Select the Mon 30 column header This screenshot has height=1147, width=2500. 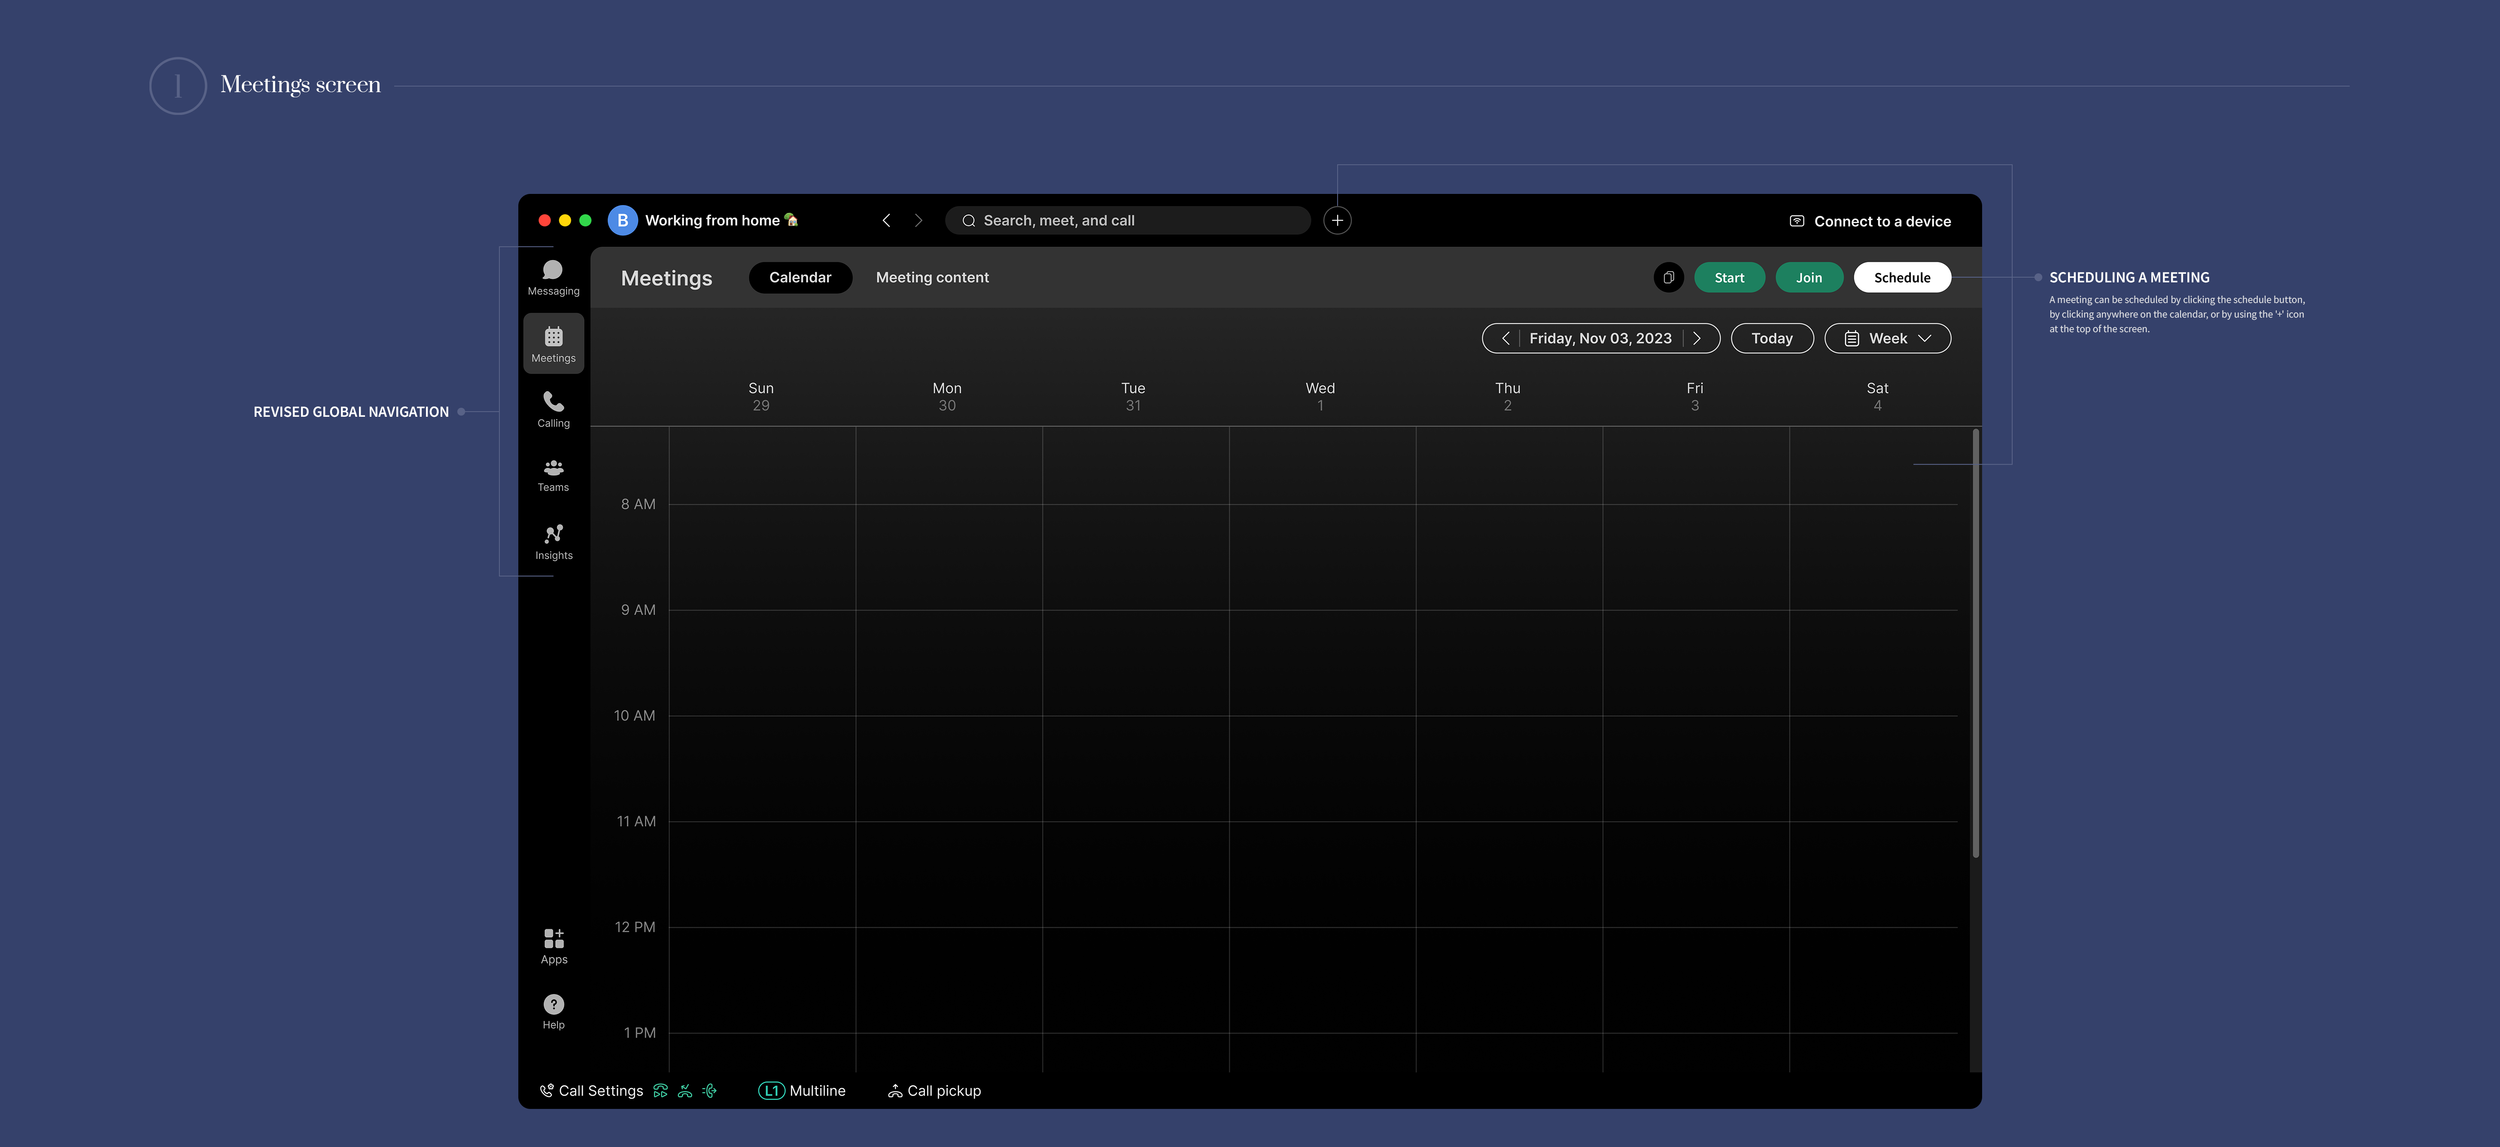tap(947, 396)
